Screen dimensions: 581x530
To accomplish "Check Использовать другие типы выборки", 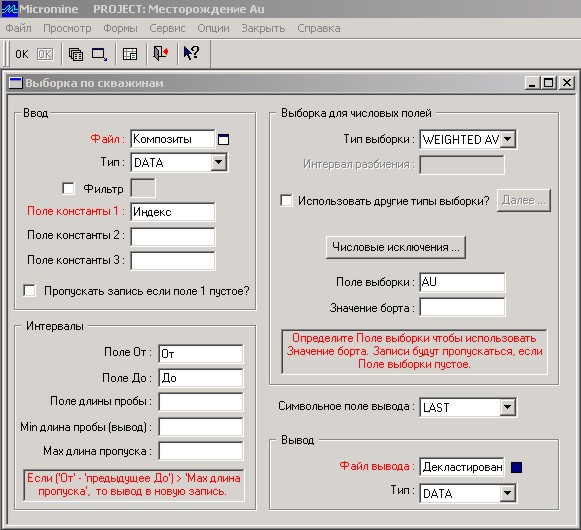I will pyautogui.click(x=286, y=201).
